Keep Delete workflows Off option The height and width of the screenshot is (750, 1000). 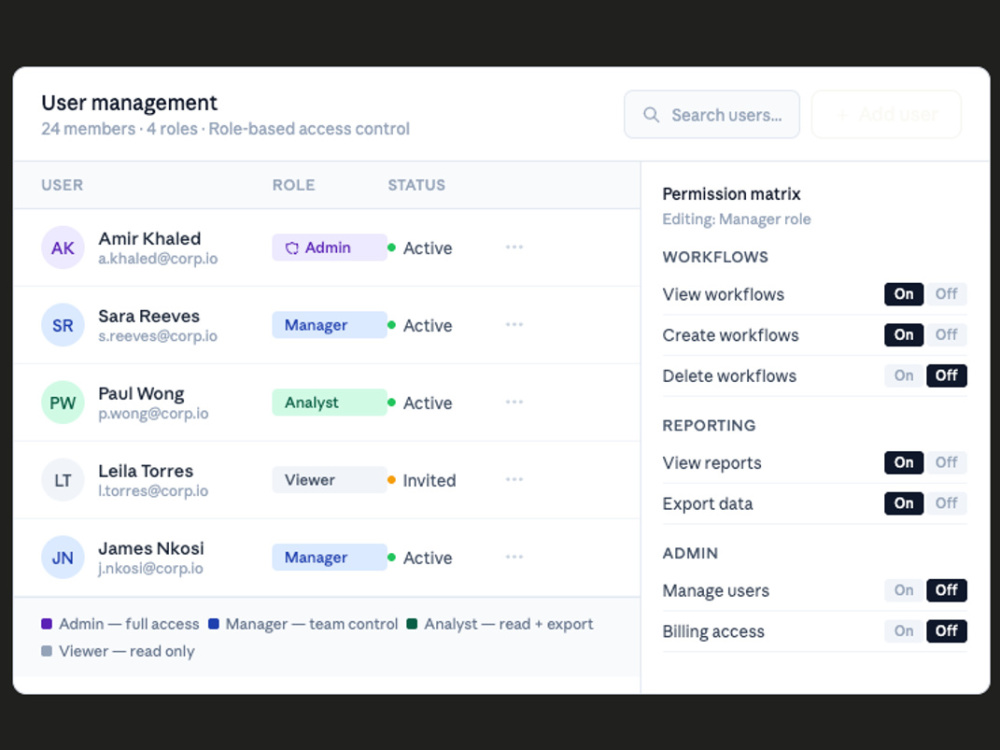[x=946, y=376]
